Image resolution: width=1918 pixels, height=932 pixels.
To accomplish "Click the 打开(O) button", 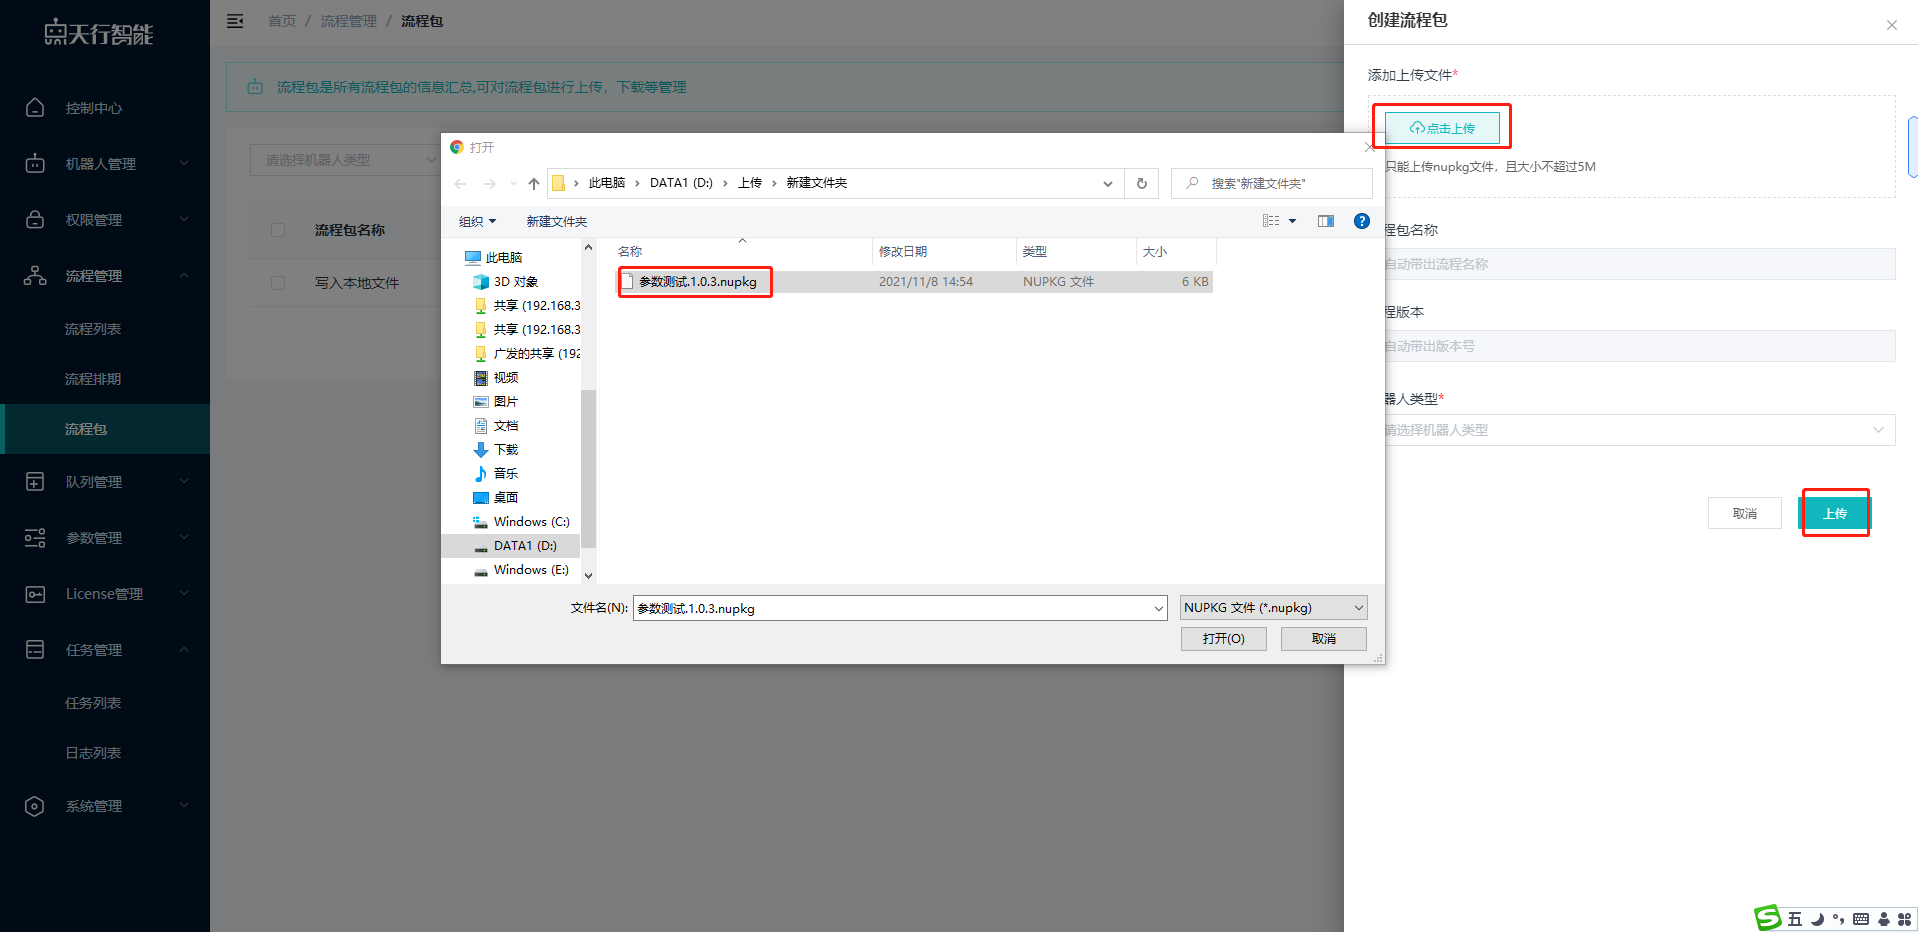I will pos(1224,639).
